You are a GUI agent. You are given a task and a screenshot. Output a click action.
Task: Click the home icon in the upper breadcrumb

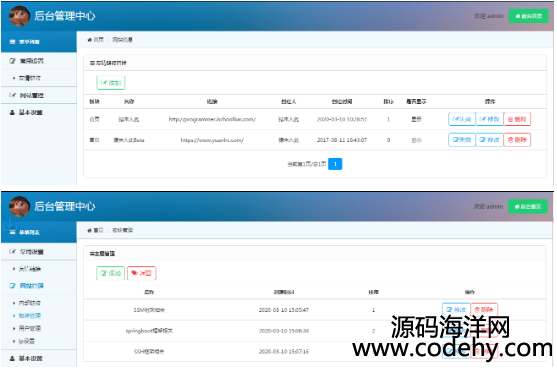tap(90, 40)
